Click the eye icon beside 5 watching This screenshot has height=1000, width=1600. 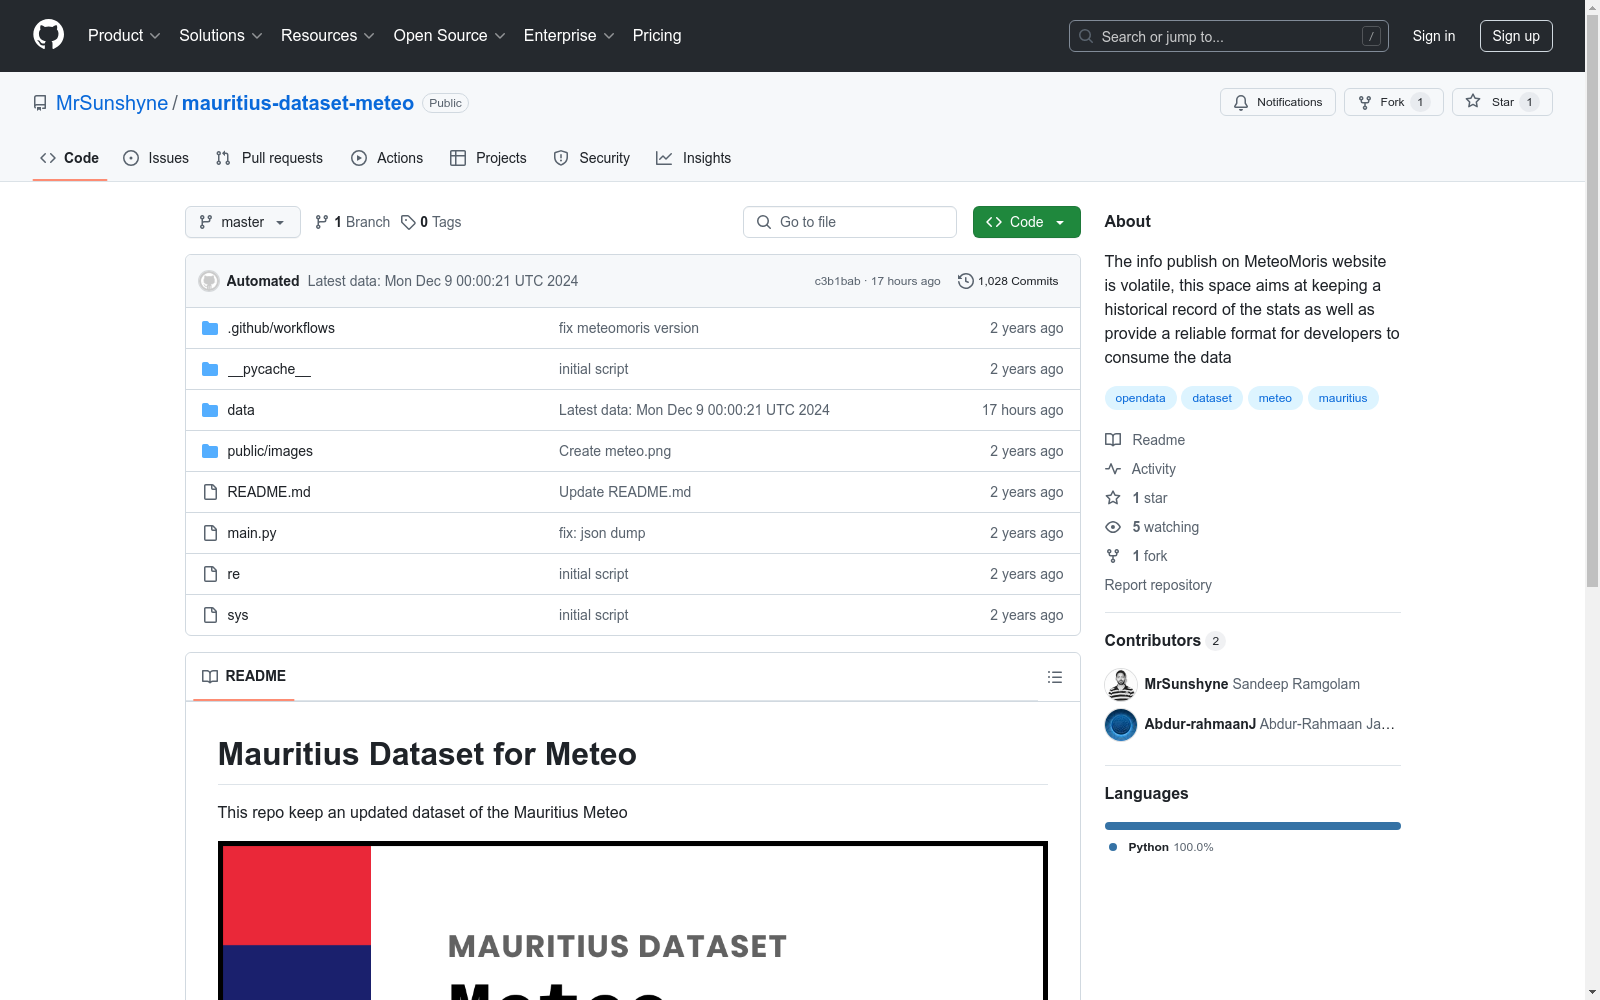1113,527
